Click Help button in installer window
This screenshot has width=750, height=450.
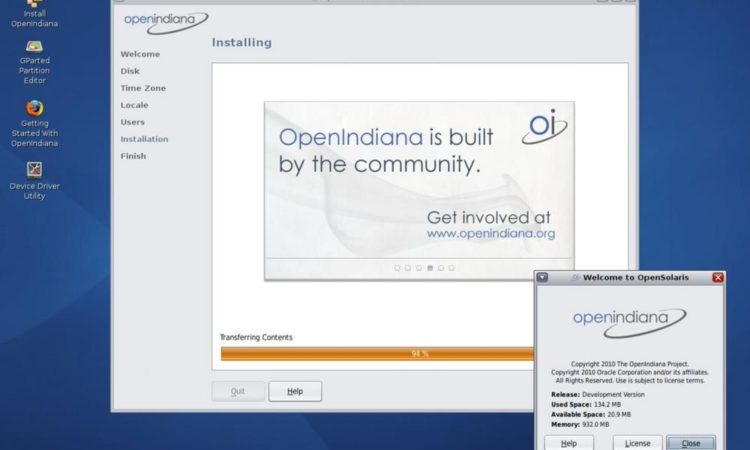[x=295, y=391]
